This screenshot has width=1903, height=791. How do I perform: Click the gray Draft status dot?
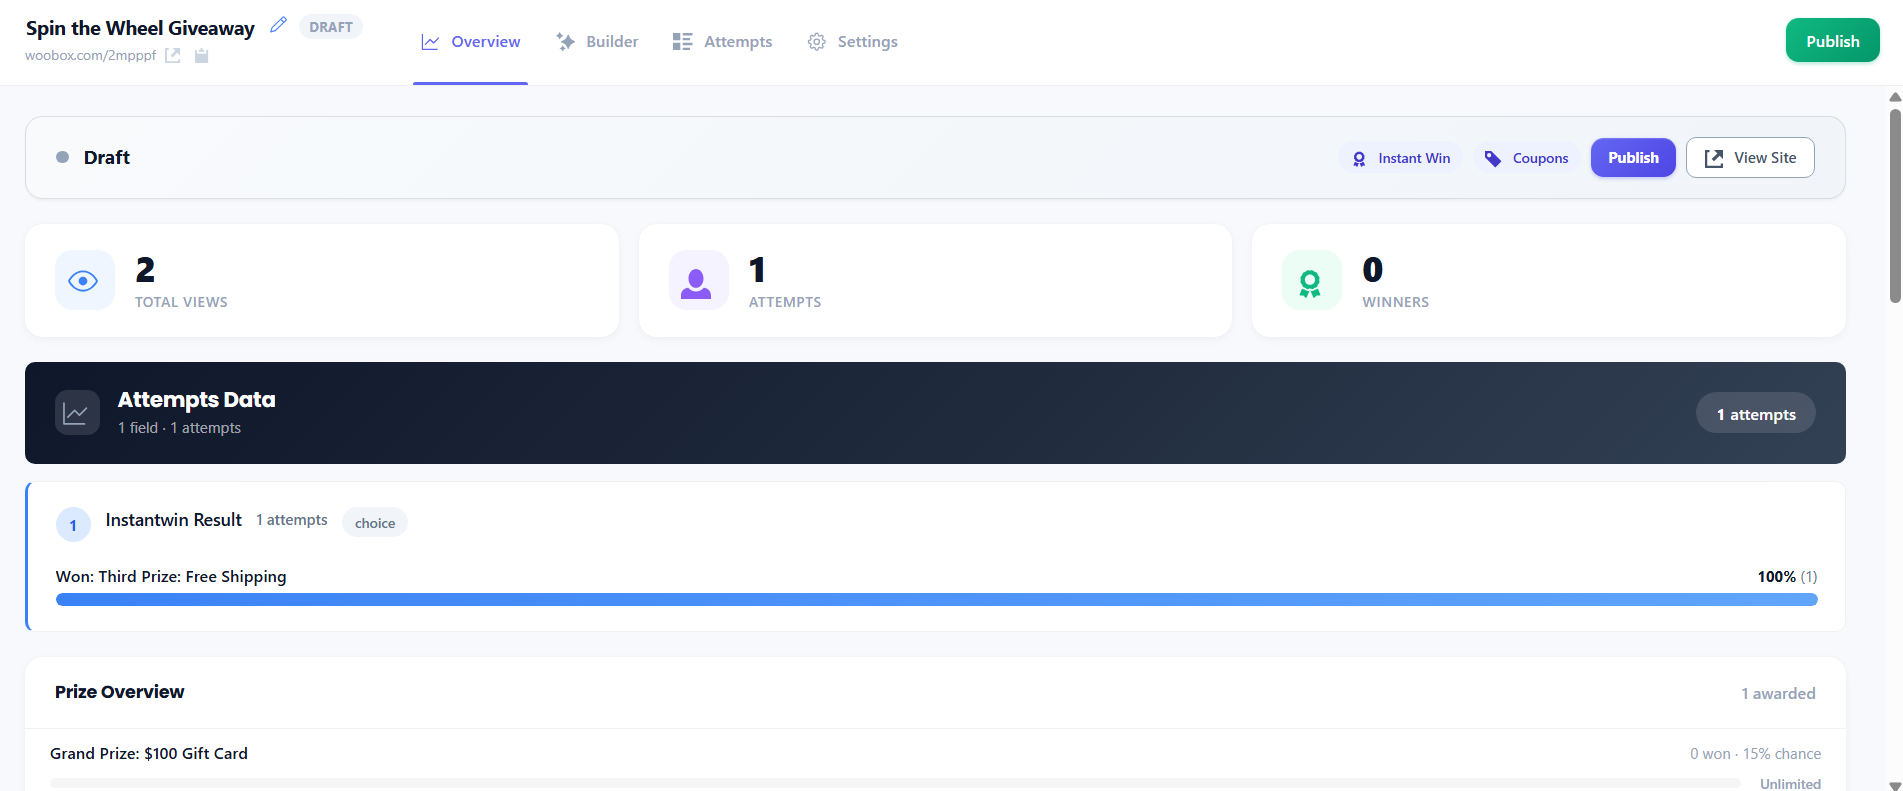pos(62,157)
